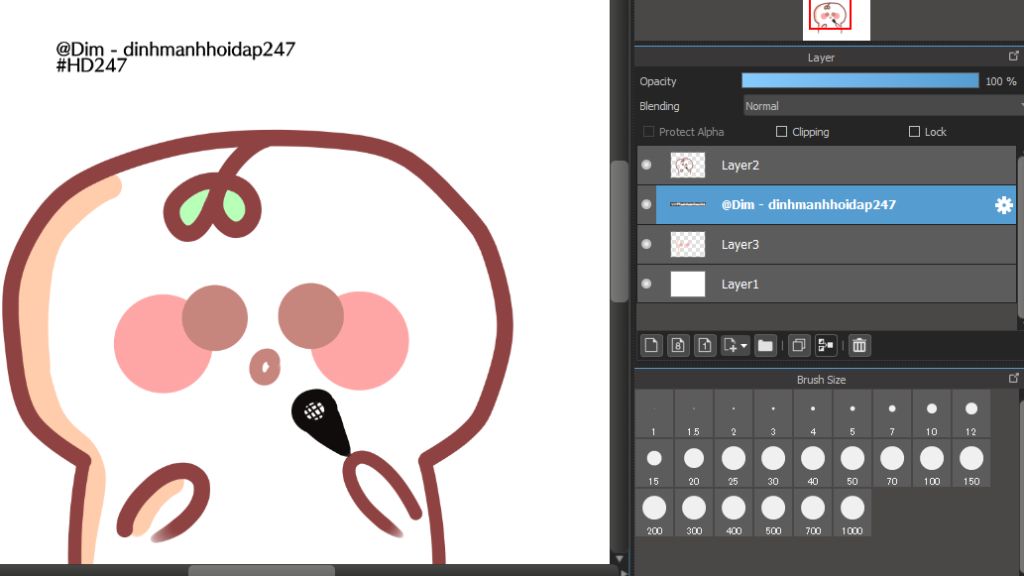Choose brush size 12
The height and width of the screenshot is (576, 1024).
coord(971,414)
